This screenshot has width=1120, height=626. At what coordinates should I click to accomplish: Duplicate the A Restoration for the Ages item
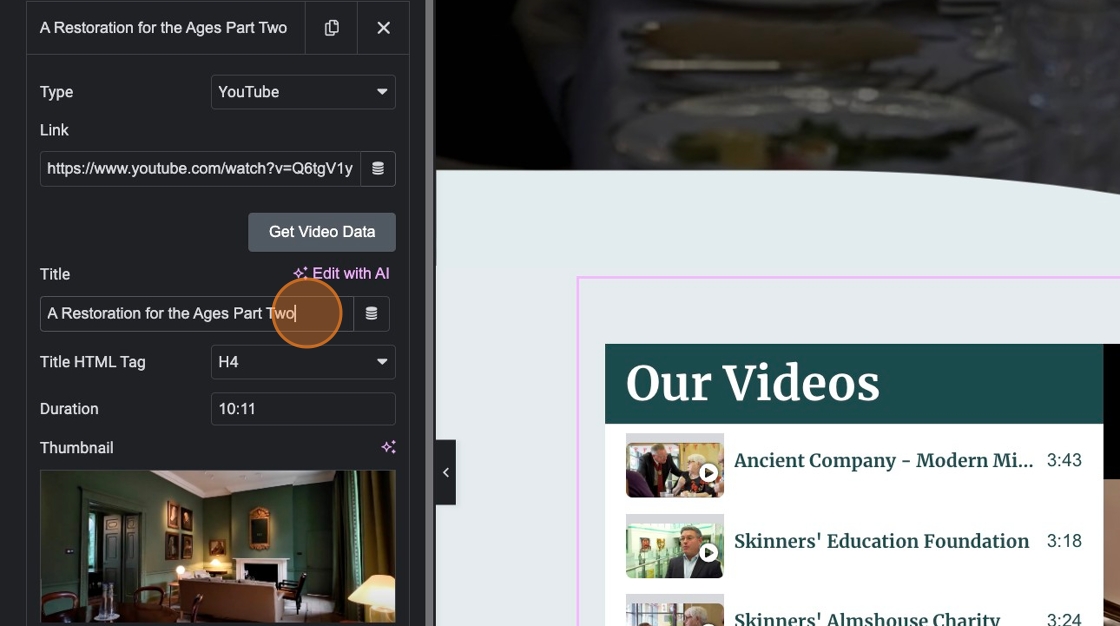tap(331, 28)
